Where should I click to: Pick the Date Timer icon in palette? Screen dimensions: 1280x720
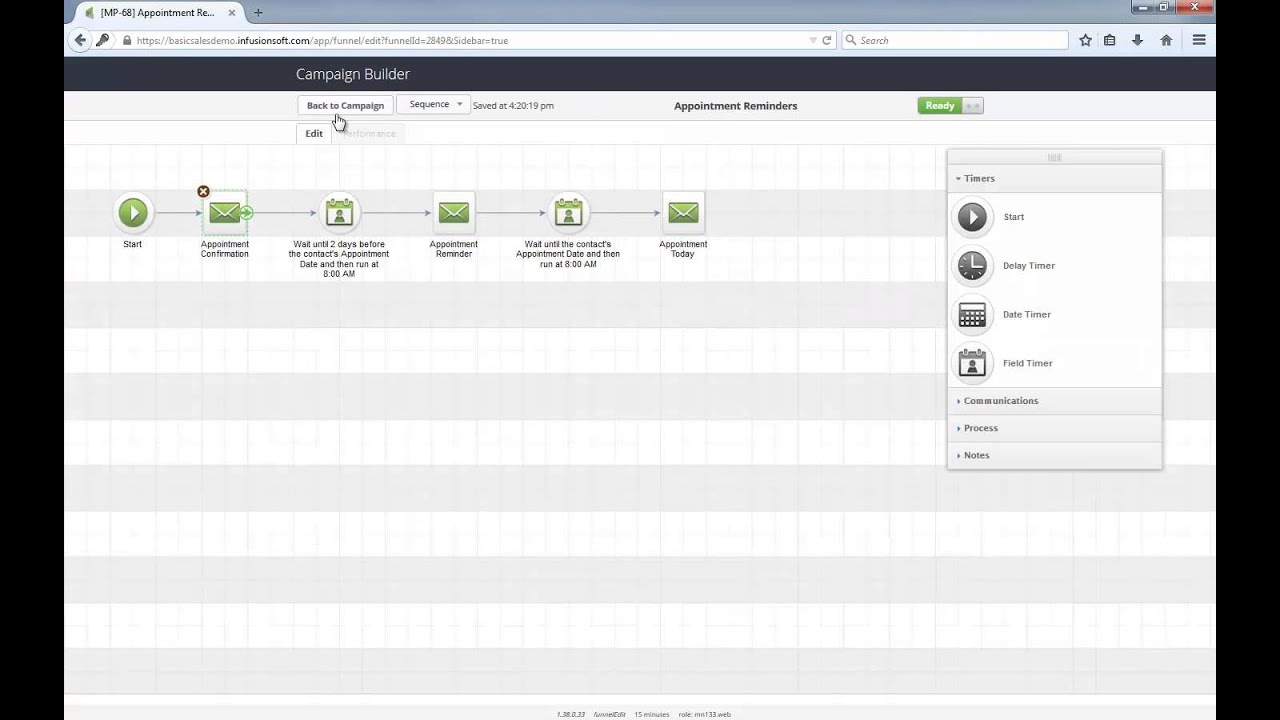(972, 315)
